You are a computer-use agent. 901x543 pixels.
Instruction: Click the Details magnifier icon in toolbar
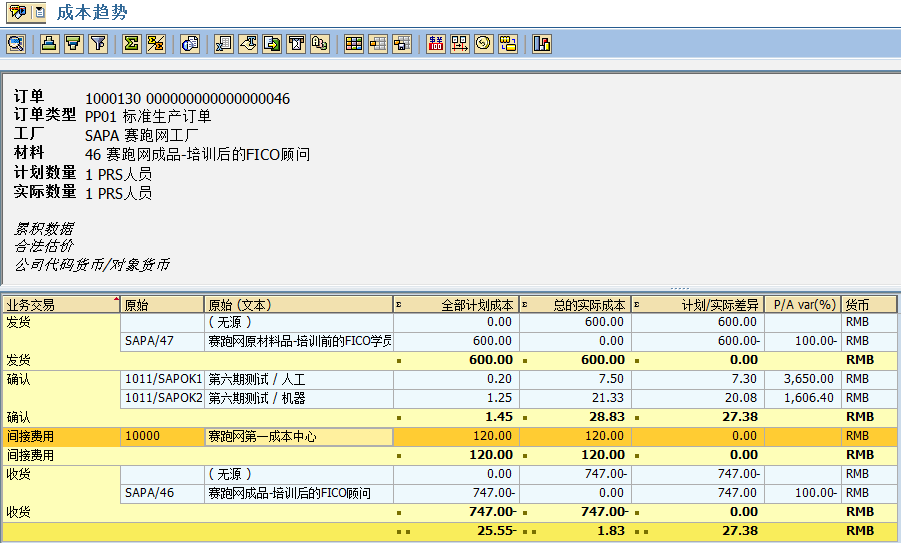(x=16, y=44)
